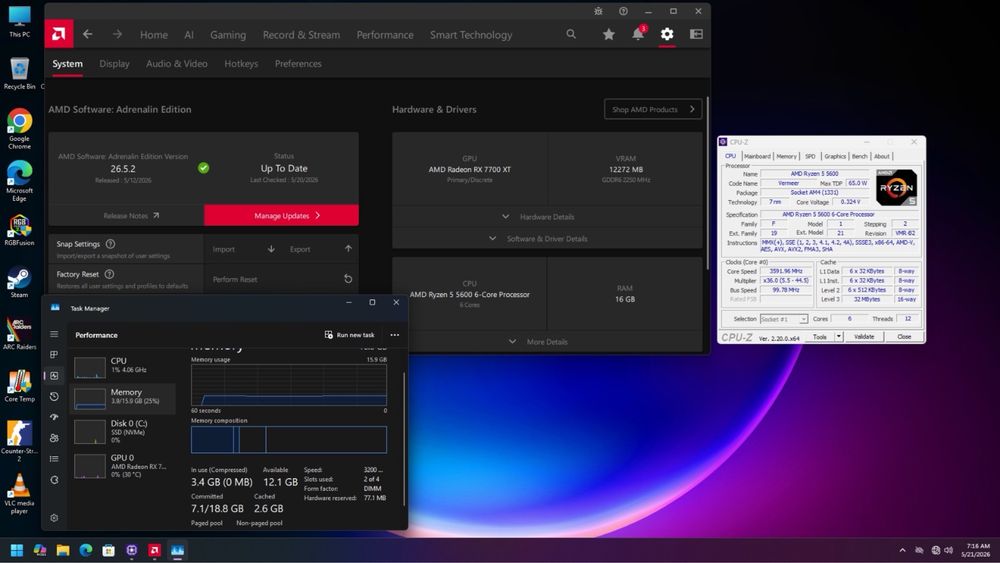The height and width of the screenshot is (563, 1000).
Task: Go forward with the AMD forward arrow
Action: click(x=117, y=34)
